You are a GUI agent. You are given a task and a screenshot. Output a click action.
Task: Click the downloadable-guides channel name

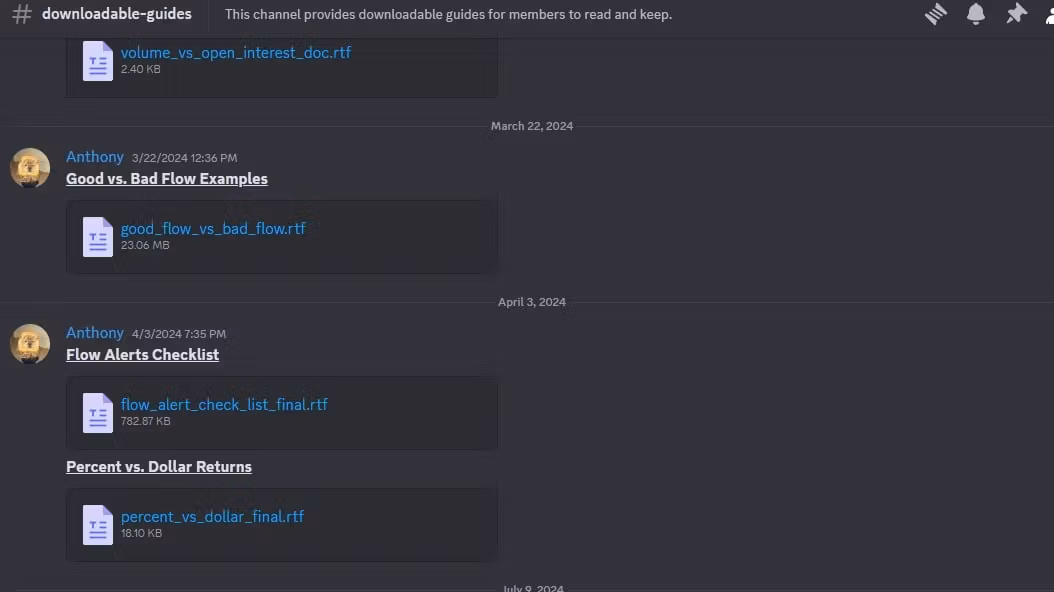(116, 13)
